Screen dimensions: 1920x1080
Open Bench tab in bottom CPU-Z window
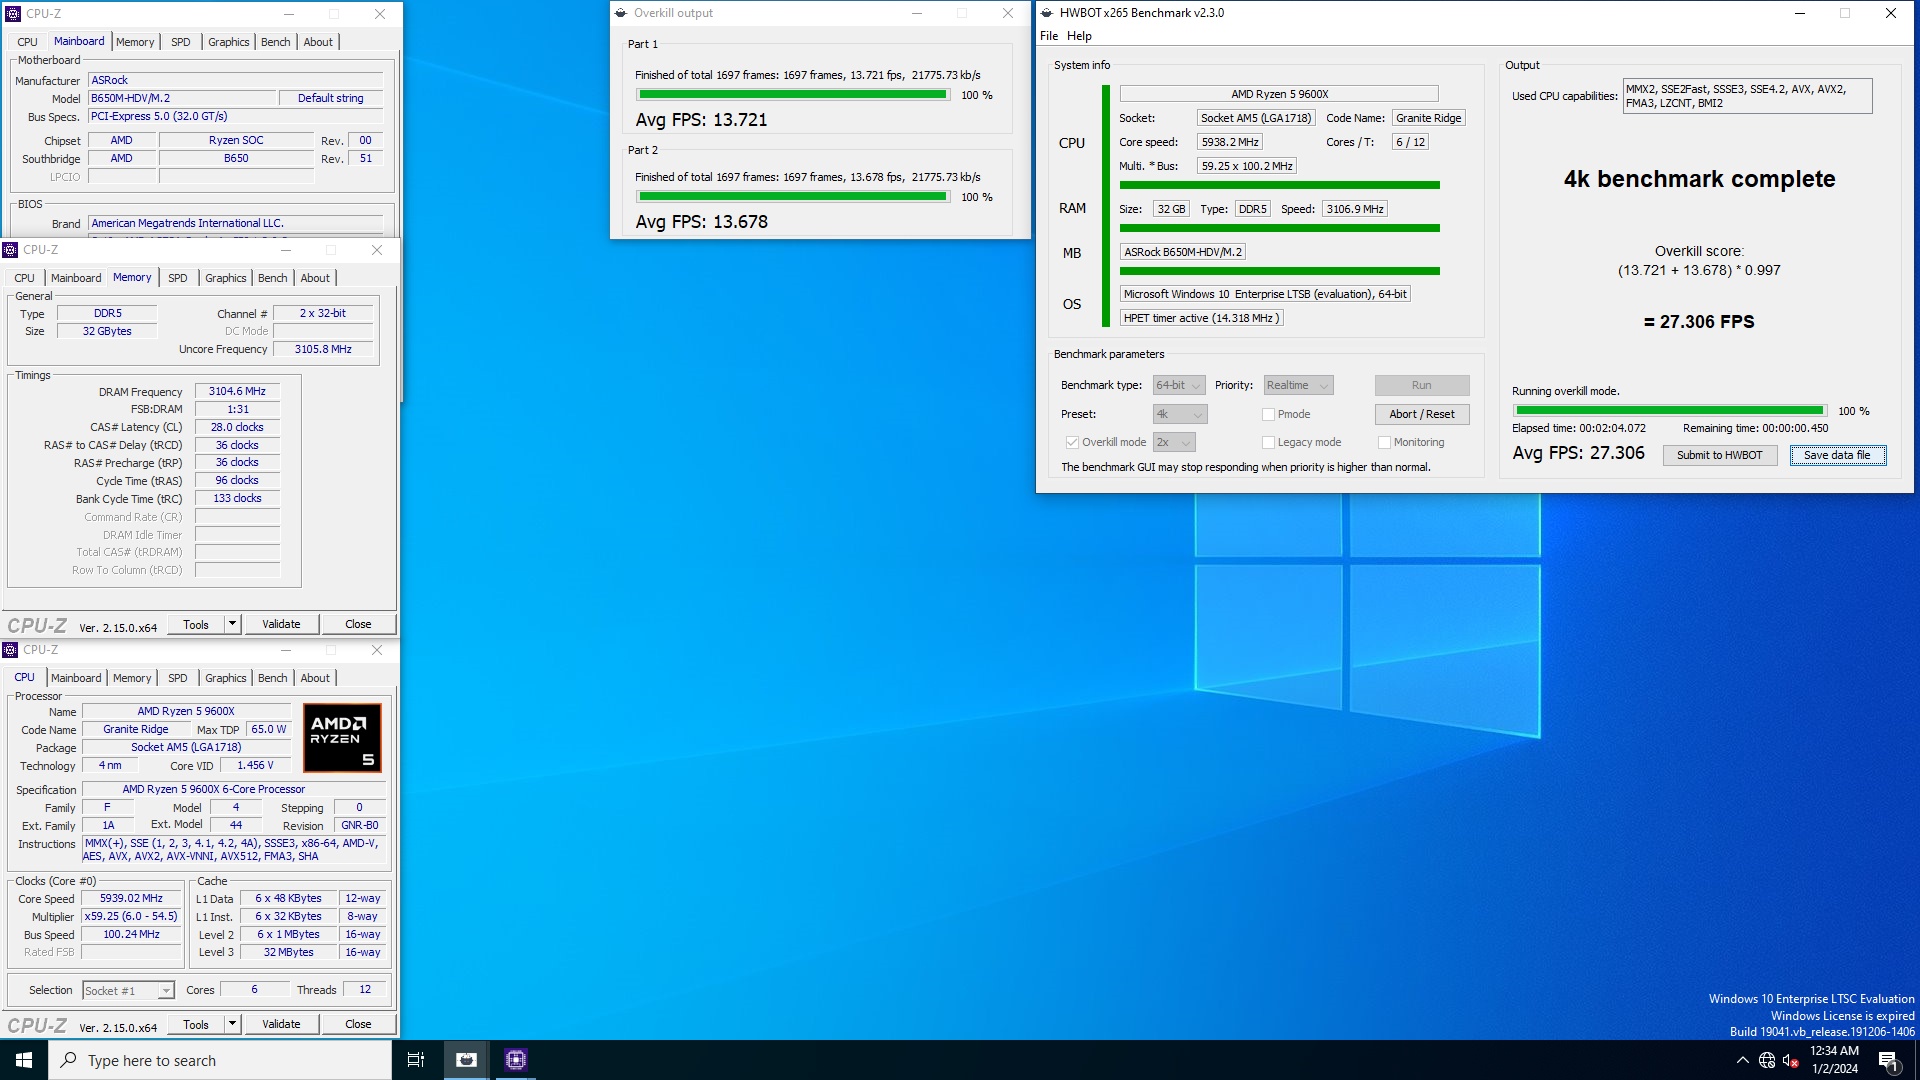coord(272,678)
